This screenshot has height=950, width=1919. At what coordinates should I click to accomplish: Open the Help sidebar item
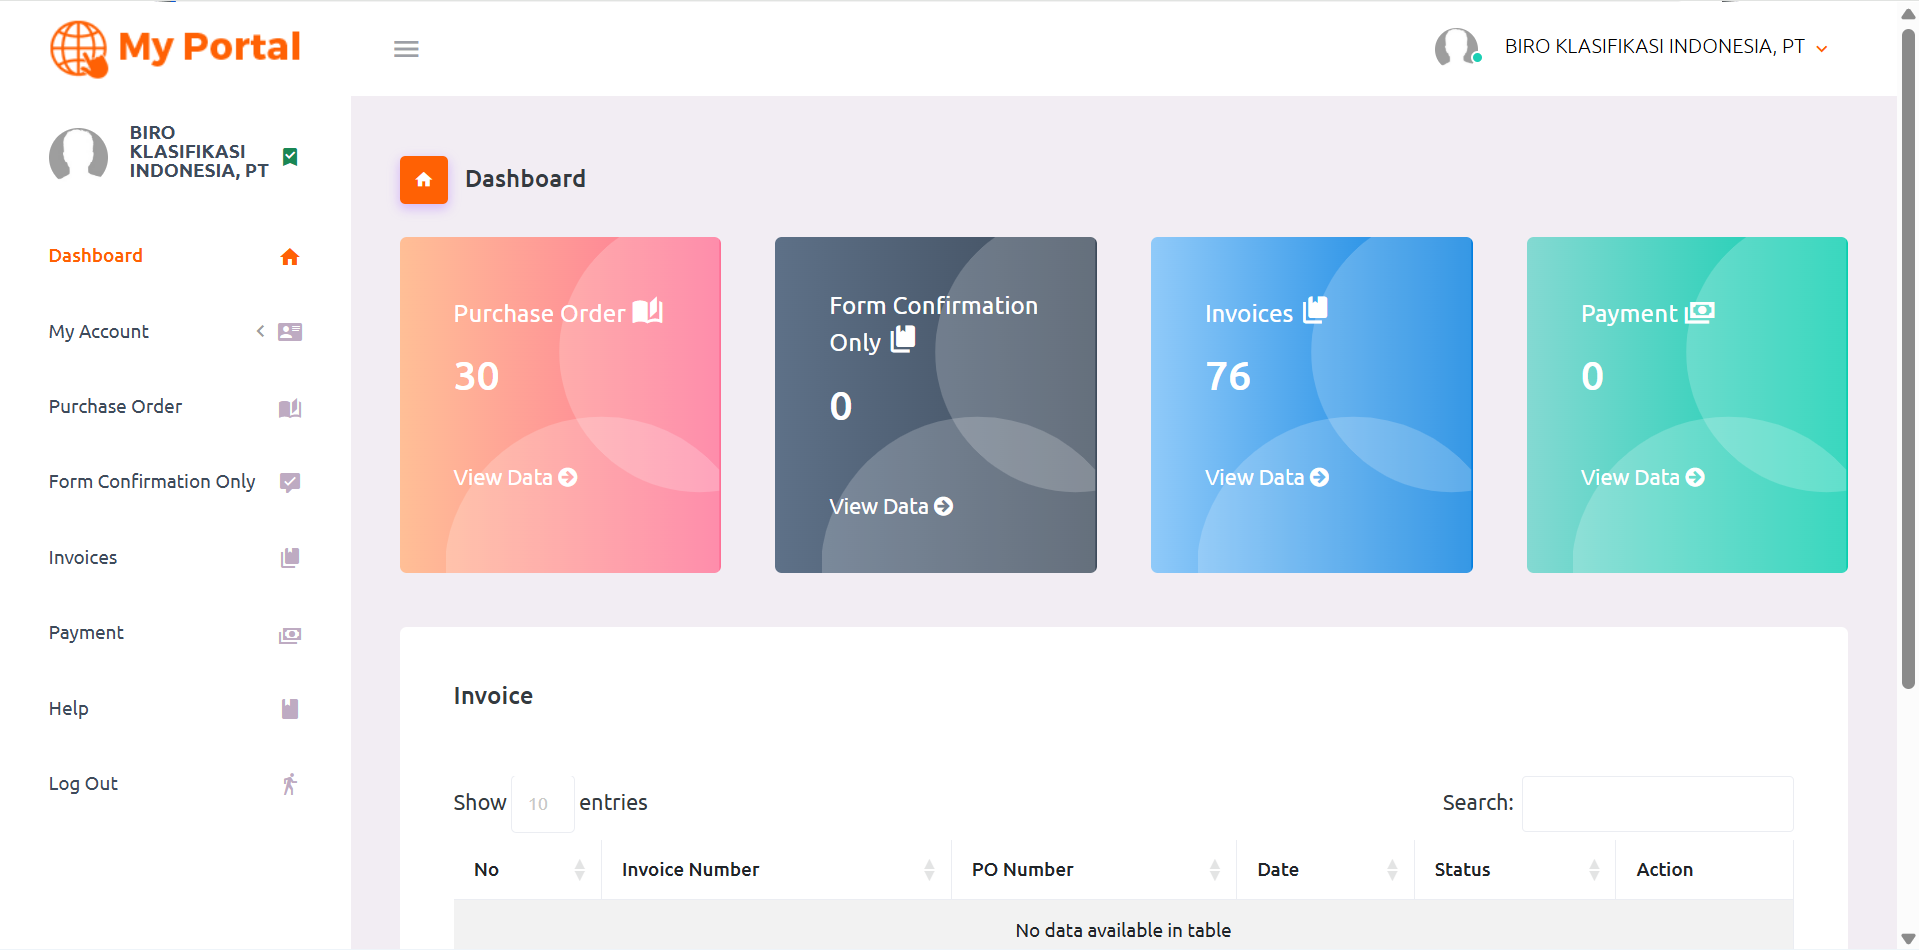(69, 709)
